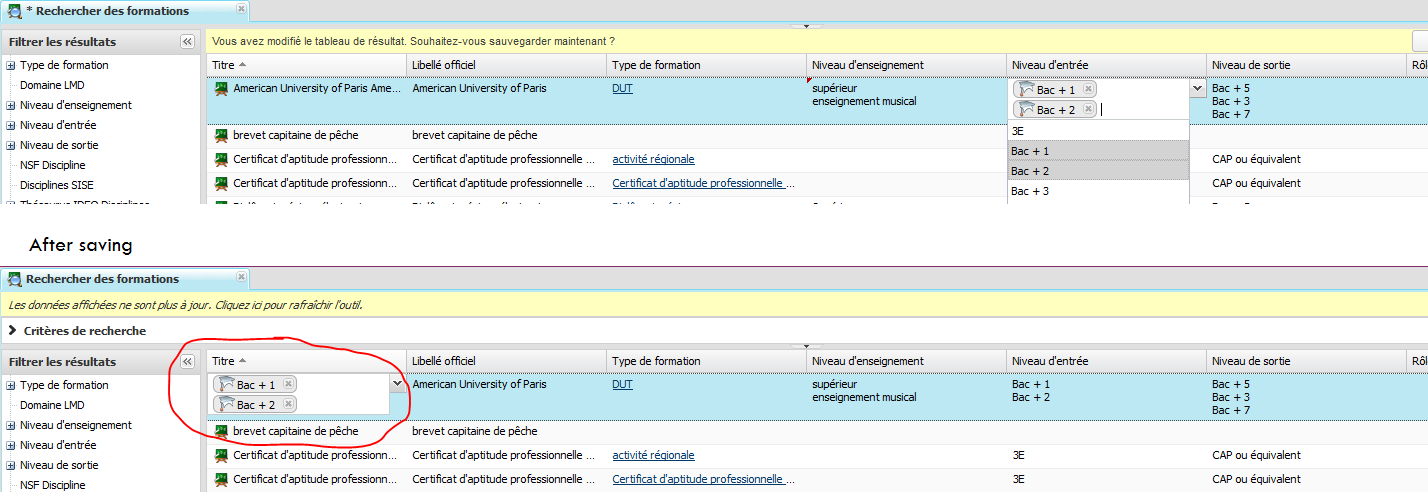
Task: Toggle the Niveau d'entrée combo box arrow
Action: (1197, 88)
